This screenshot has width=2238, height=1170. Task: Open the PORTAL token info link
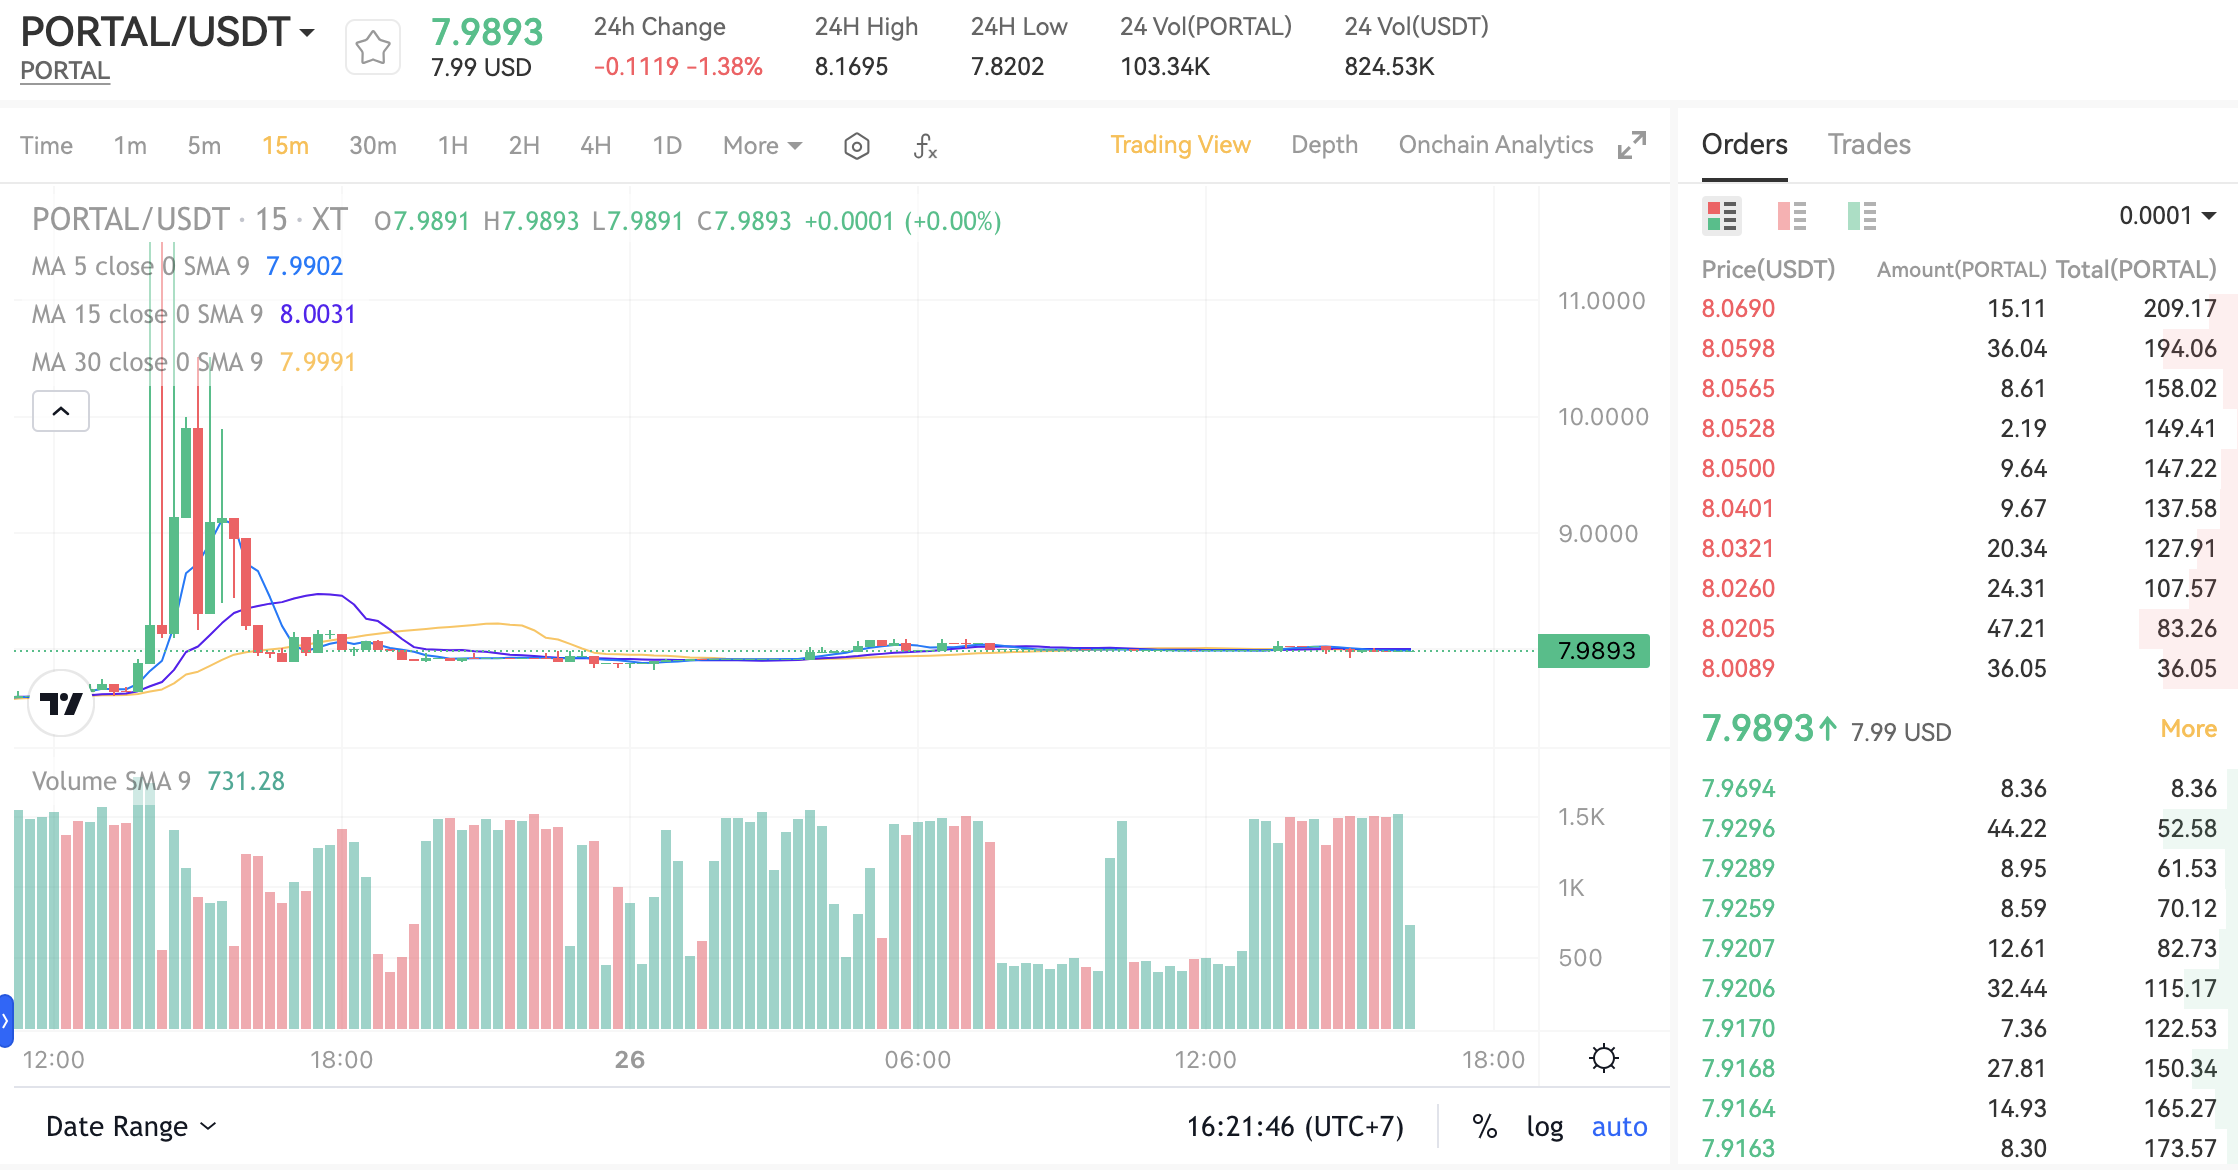click(65, 71)
